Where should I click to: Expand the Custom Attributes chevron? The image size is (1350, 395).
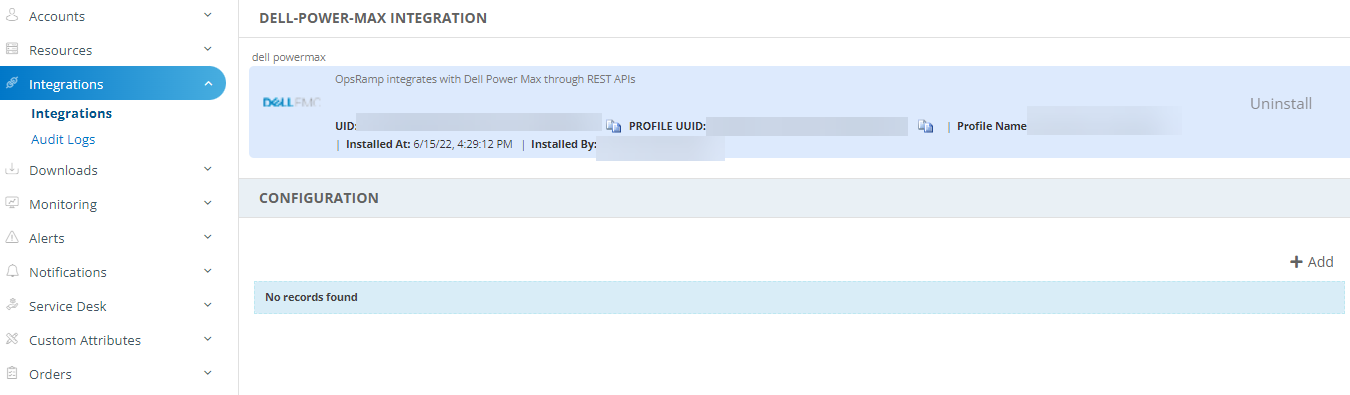207,339
